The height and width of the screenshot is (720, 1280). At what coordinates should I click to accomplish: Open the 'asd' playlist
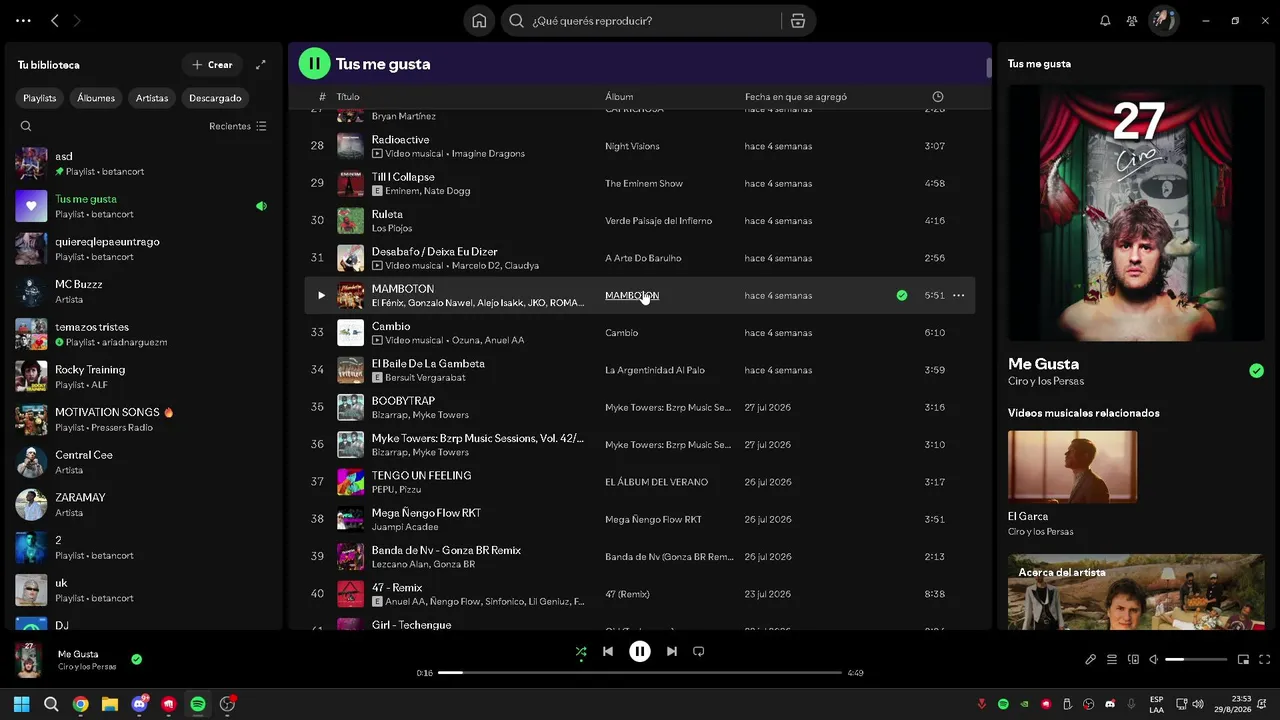tap(142, 164)
